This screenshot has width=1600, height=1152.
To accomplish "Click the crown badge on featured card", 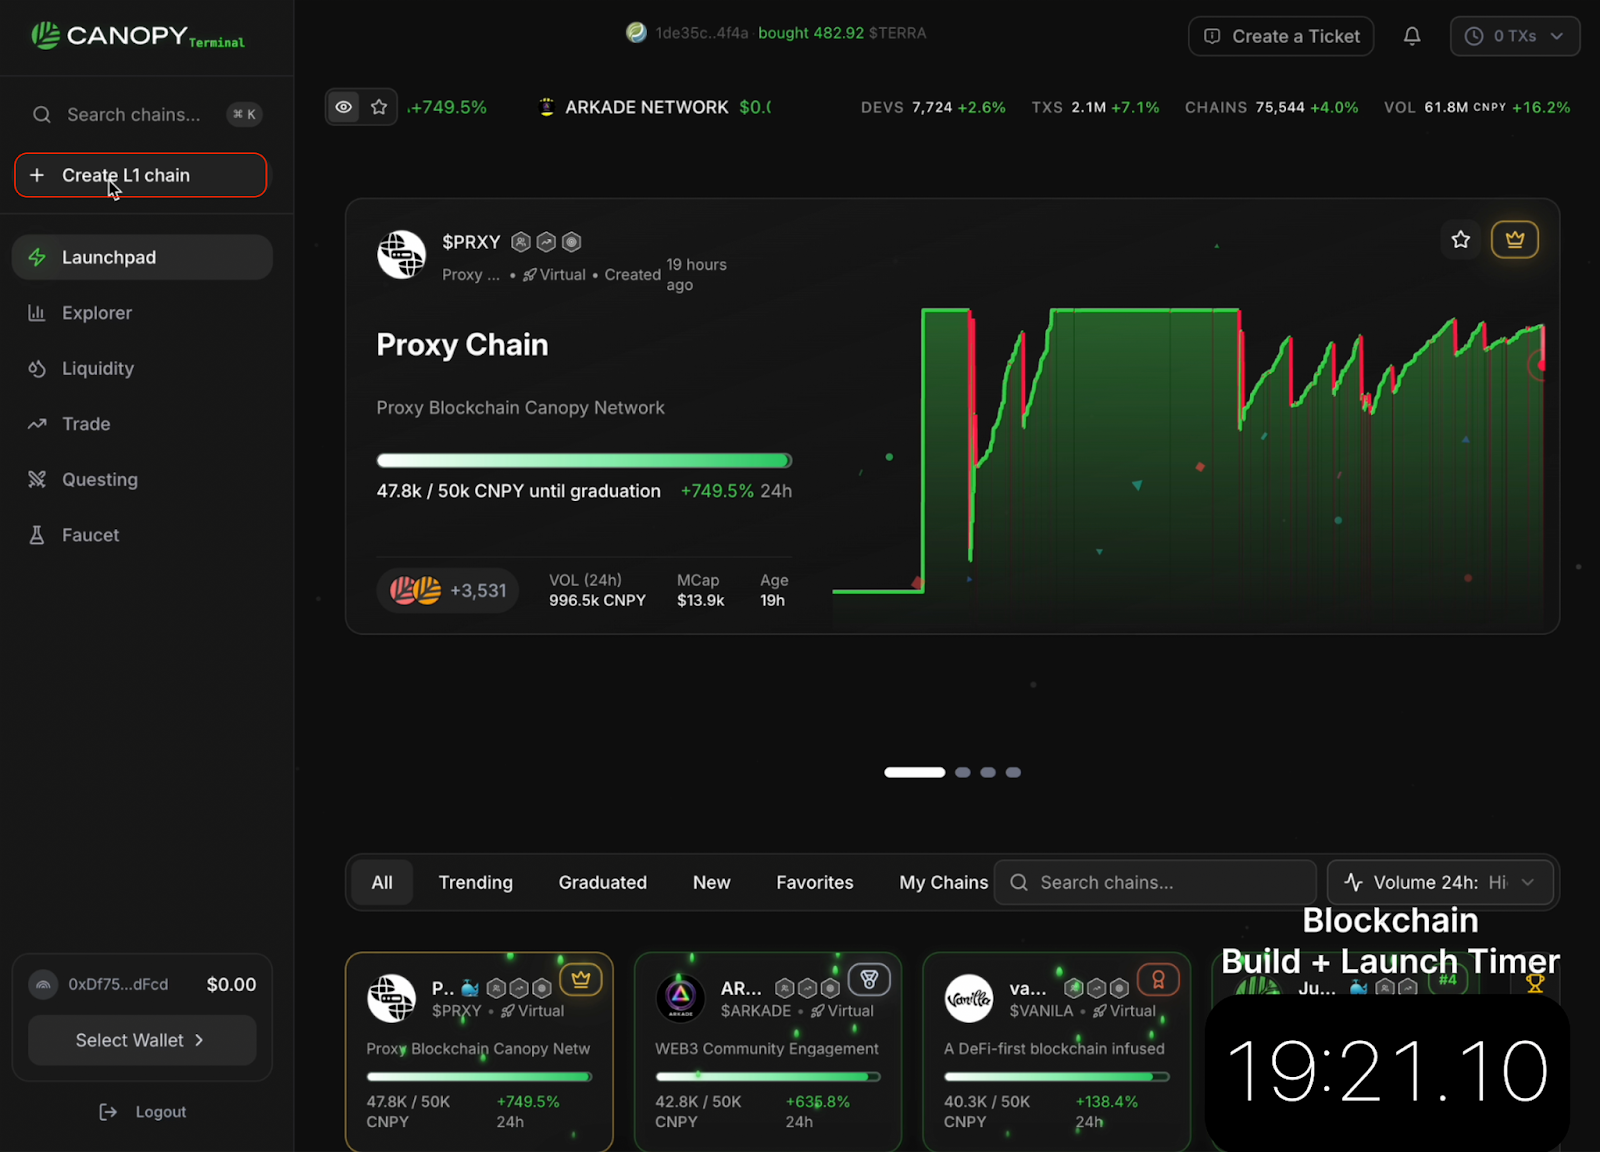I will tap(1515, 240).
